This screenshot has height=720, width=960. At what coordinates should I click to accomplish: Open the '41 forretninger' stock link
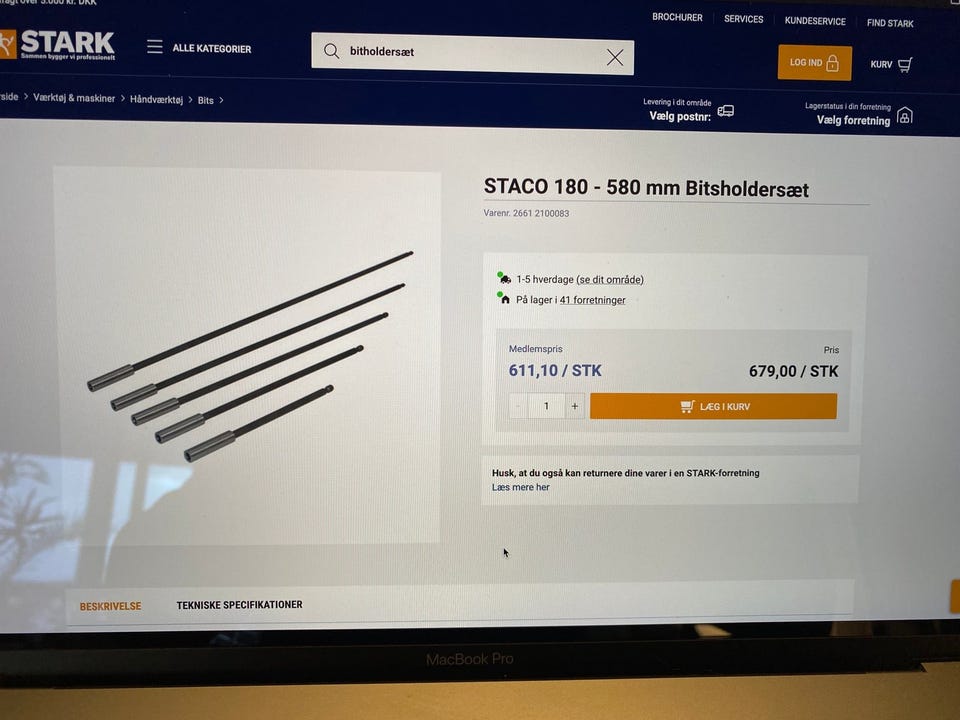click(593, 300)
